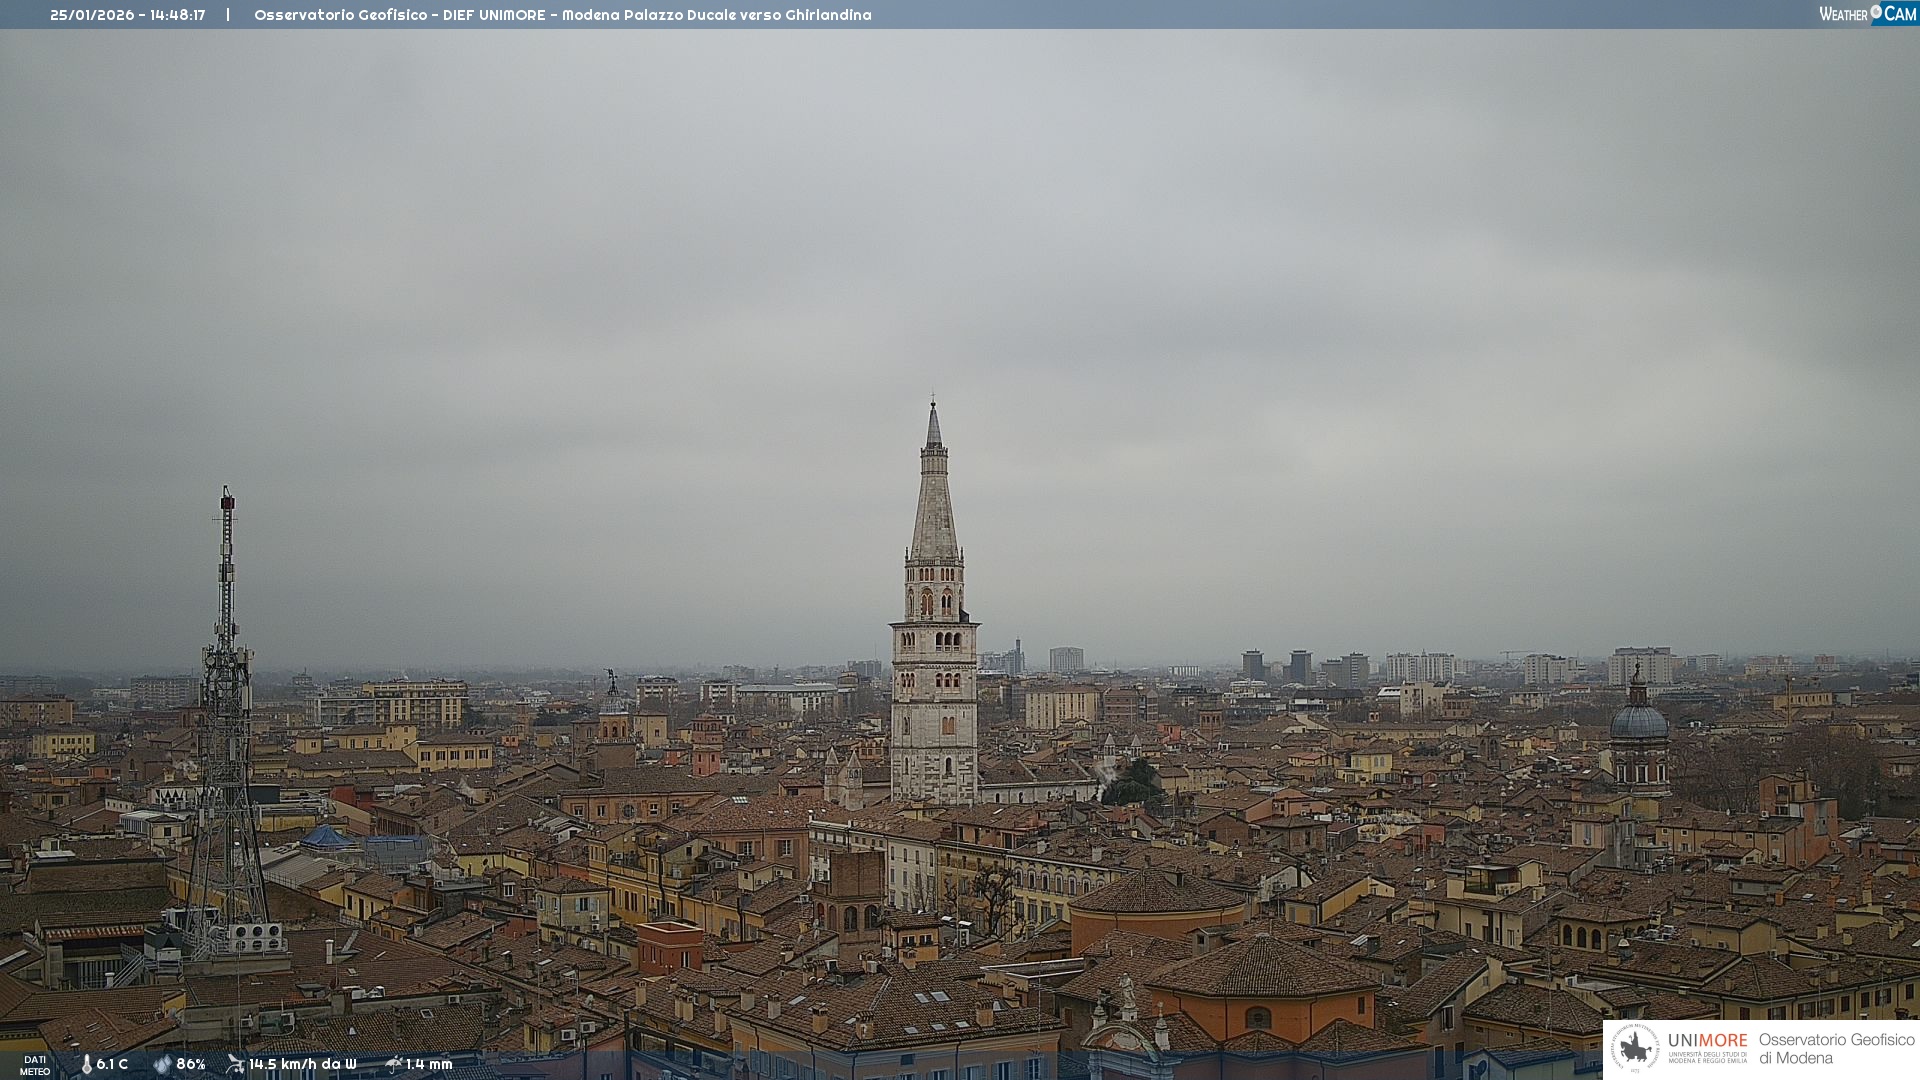Click the wind anemometer icon
Viewport: 1920px width, 1080px height.
coord(235,1064)
